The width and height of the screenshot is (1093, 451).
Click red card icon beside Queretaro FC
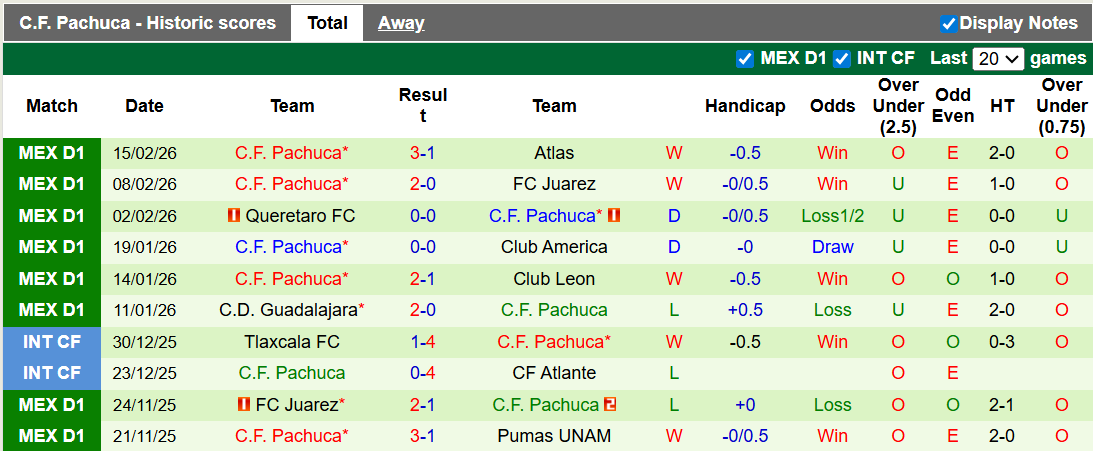click(x=234, y=216)
